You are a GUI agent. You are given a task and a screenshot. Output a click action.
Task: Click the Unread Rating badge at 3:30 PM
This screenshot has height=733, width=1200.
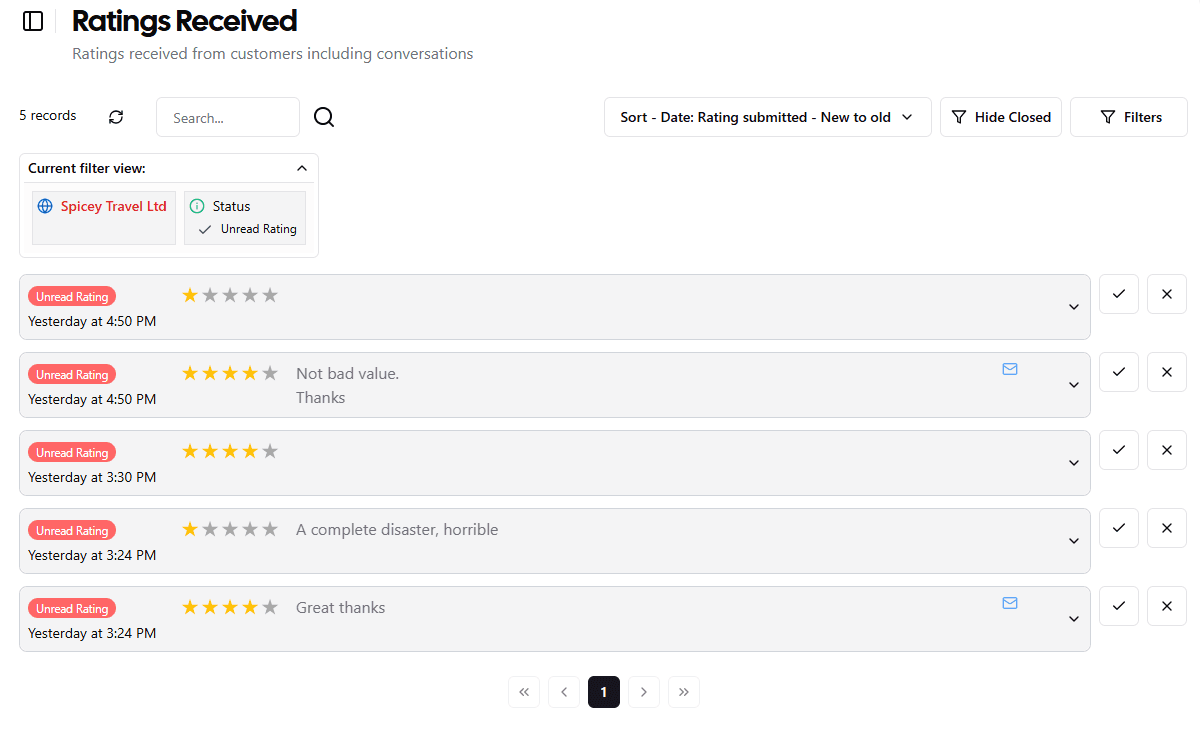click(72, 453)
